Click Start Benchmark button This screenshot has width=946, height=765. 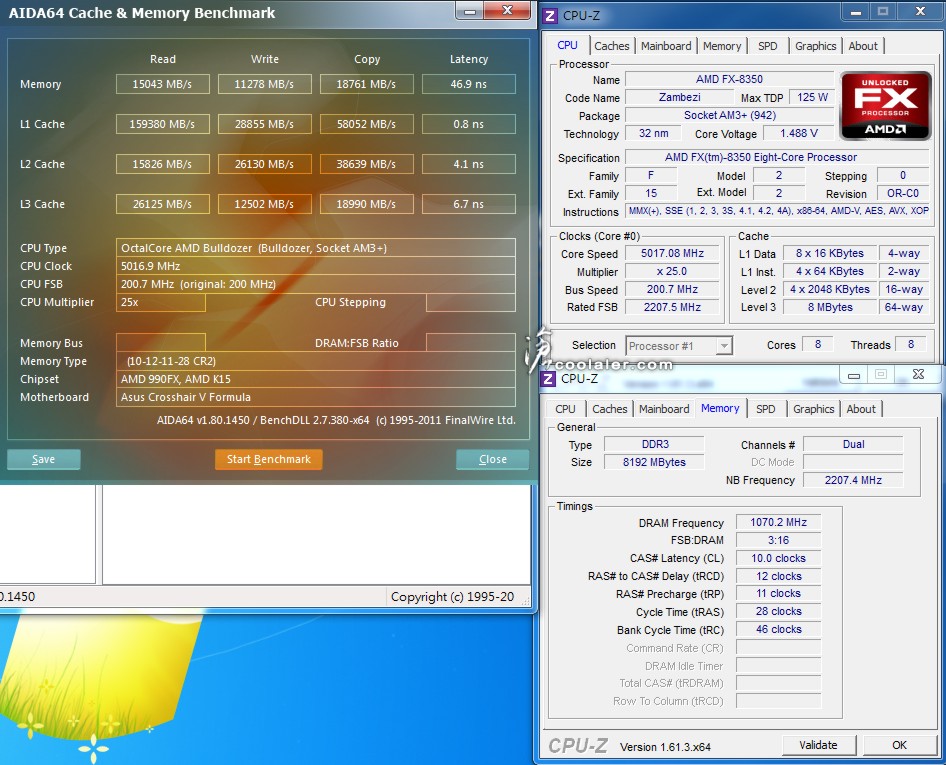coord(268,459)
